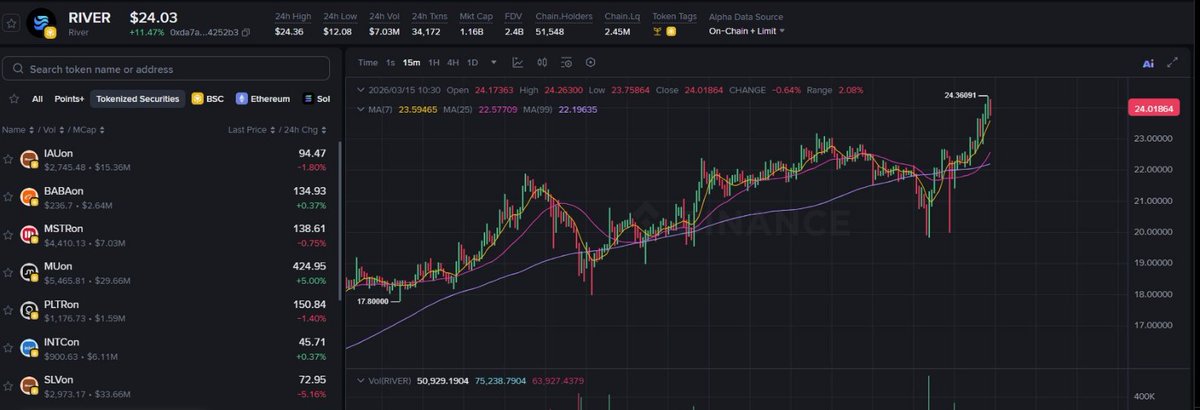This screenshot has height=410, width=1200.
Task: Switch to the Ethereum chain tab
Action: [262, 99]
